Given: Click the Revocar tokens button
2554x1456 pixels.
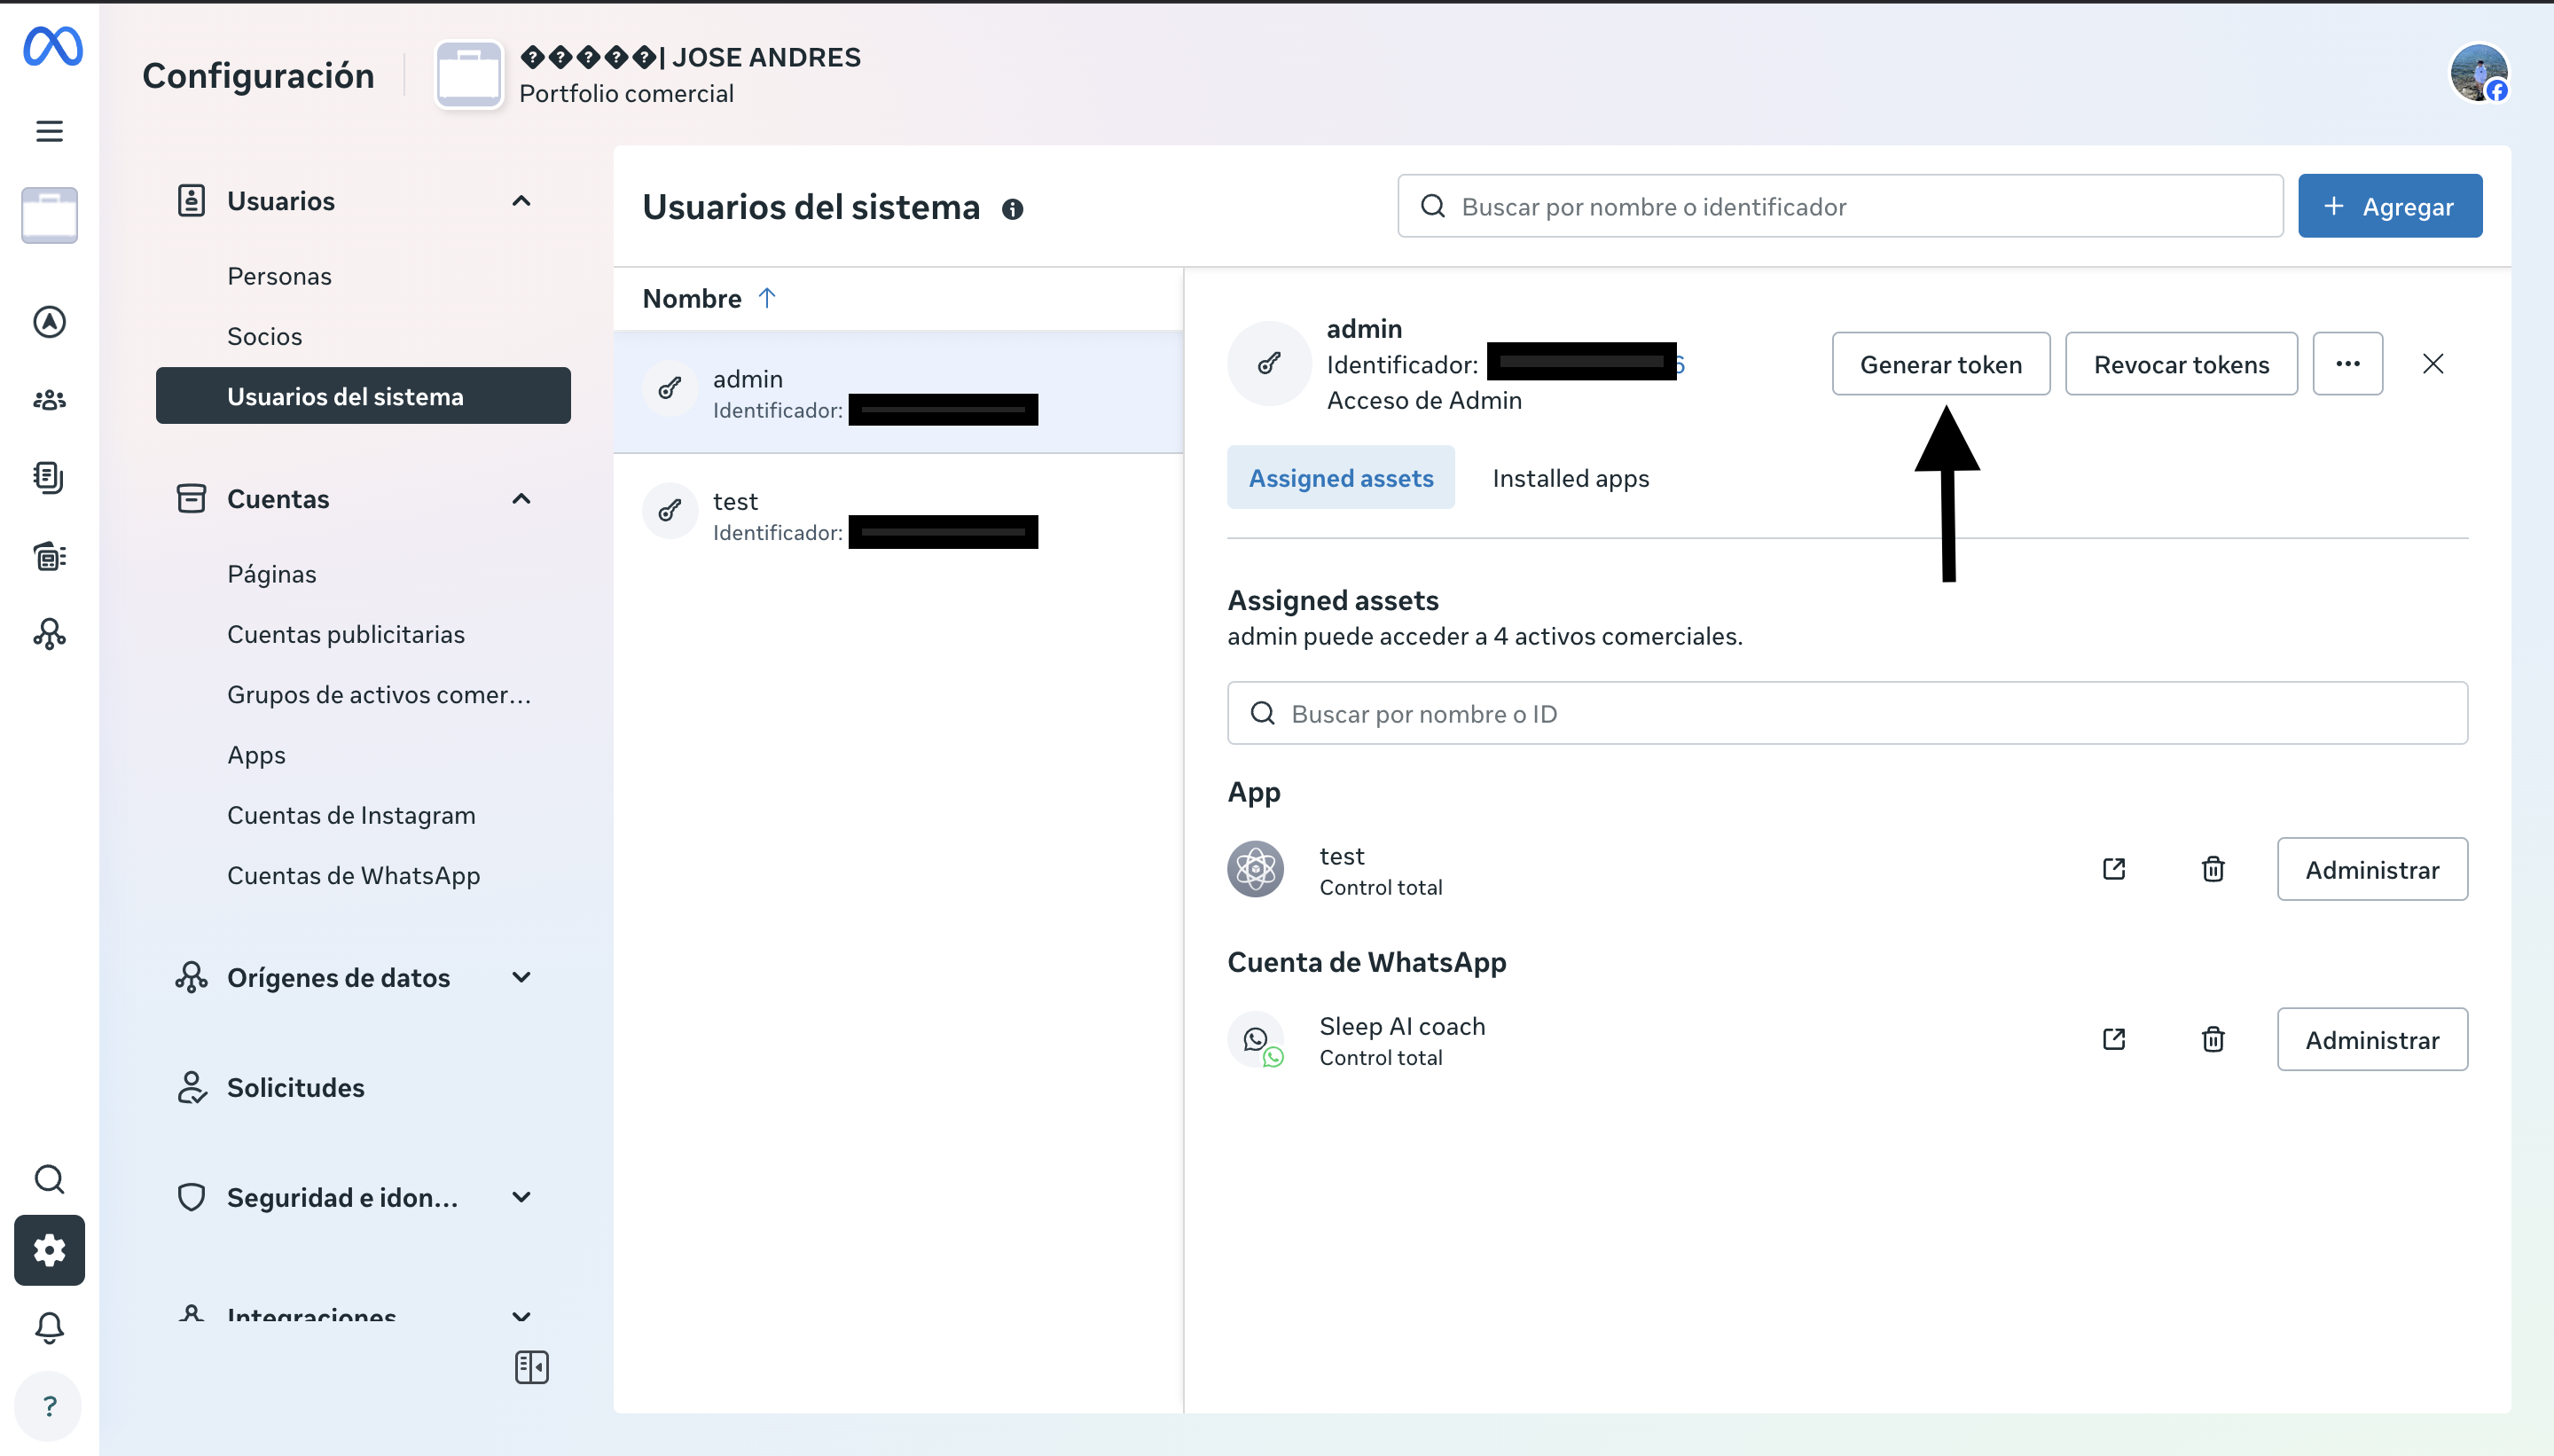Looking at the screenshot, I should pos(2181,364).
